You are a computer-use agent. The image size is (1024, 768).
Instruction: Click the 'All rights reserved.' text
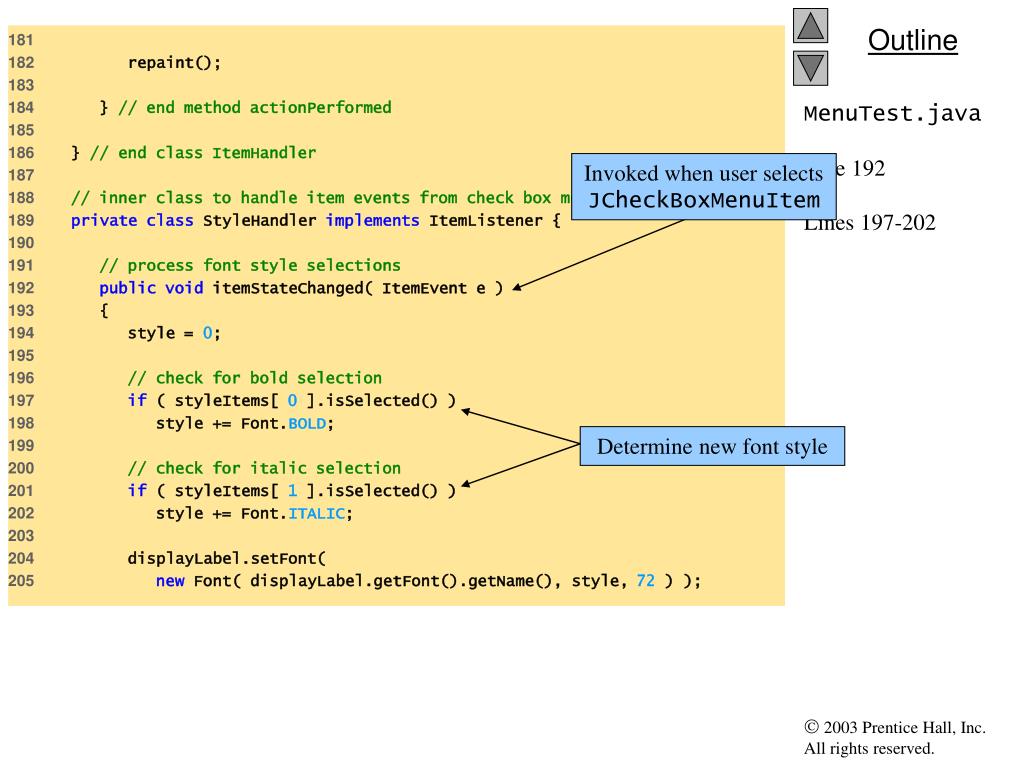(869, 748)
